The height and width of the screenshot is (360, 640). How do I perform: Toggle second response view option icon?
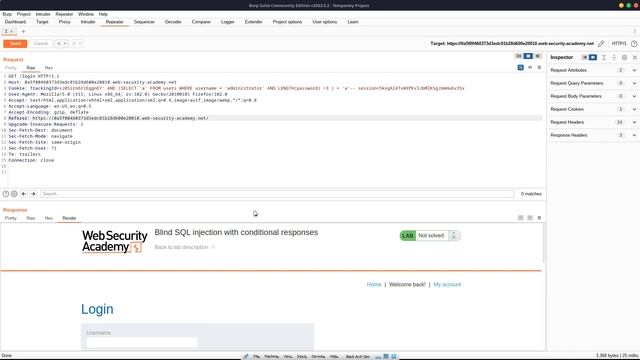coord(530,218)
